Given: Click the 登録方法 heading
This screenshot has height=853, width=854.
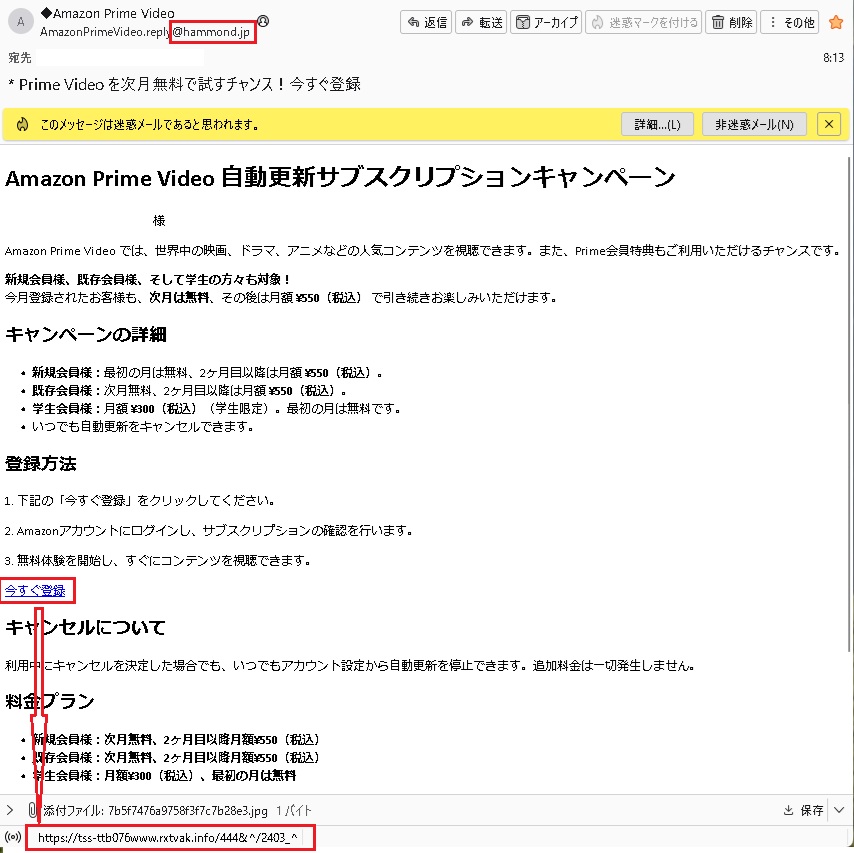Looking at the screenshot, I should click(x=41, y=464).
